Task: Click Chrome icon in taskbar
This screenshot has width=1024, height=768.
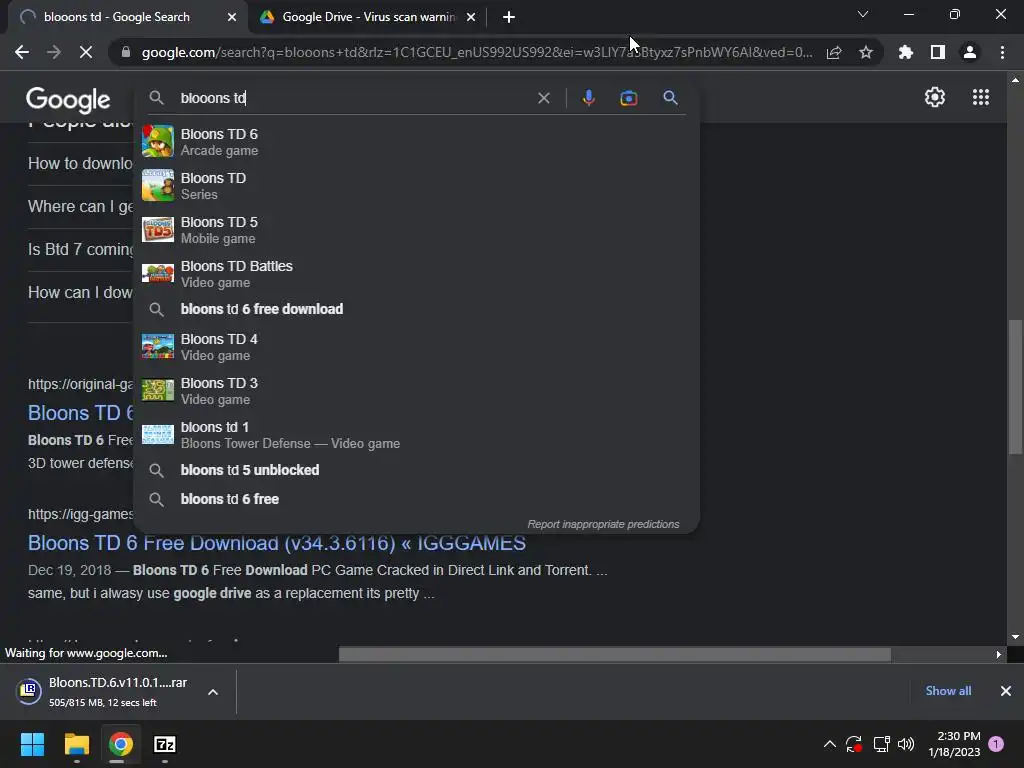Action: pos(121,744)
